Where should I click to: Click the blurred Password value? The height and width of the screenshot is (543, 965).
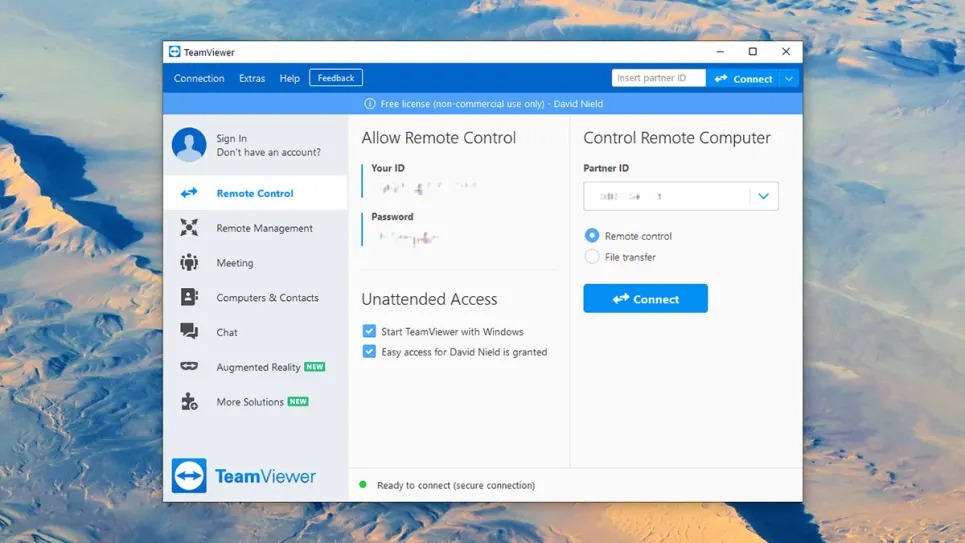pyautogui.click(x=408, y=237)
